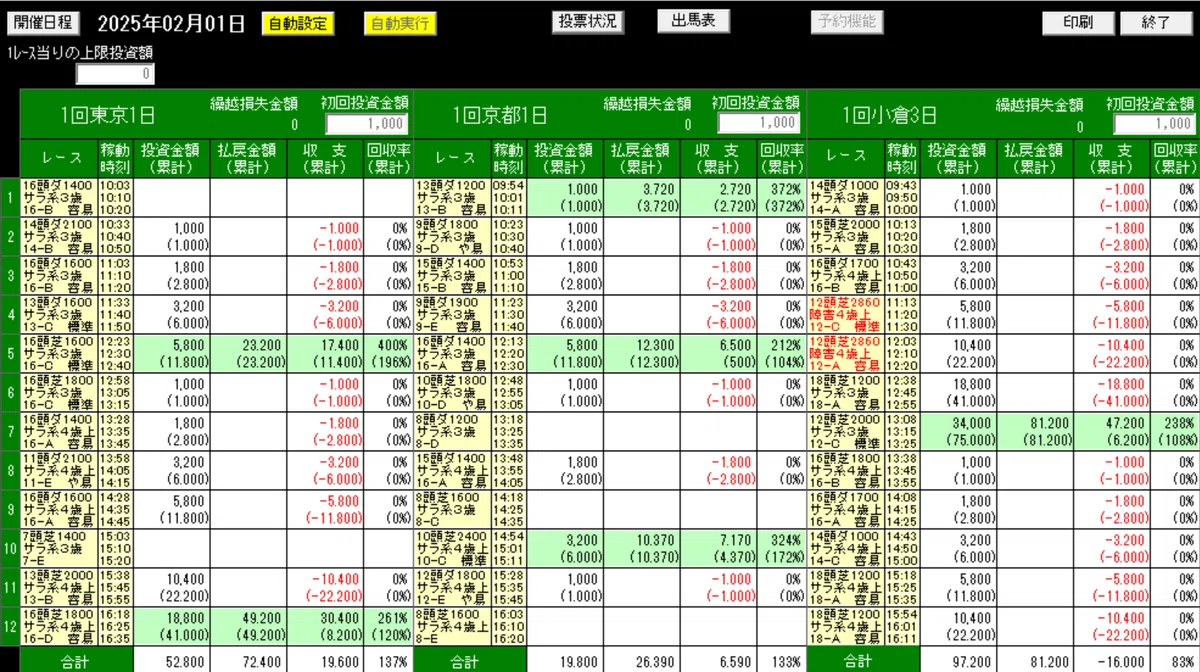Viewport: 1200px width, 672px height.
Task: Select Kyoto race cell 10頭芝2400
Action: click(452, 548)
